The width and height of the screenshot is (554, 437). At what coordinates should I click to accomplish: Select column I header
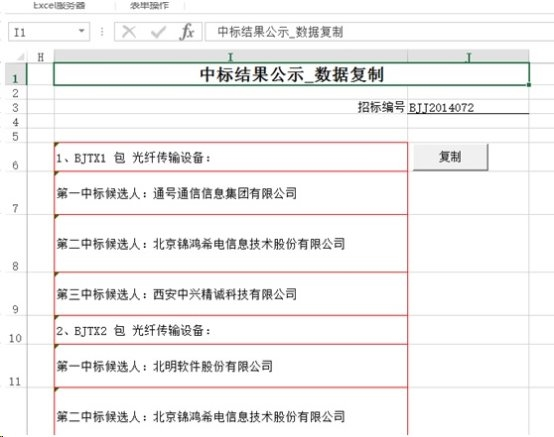[230, 57]
